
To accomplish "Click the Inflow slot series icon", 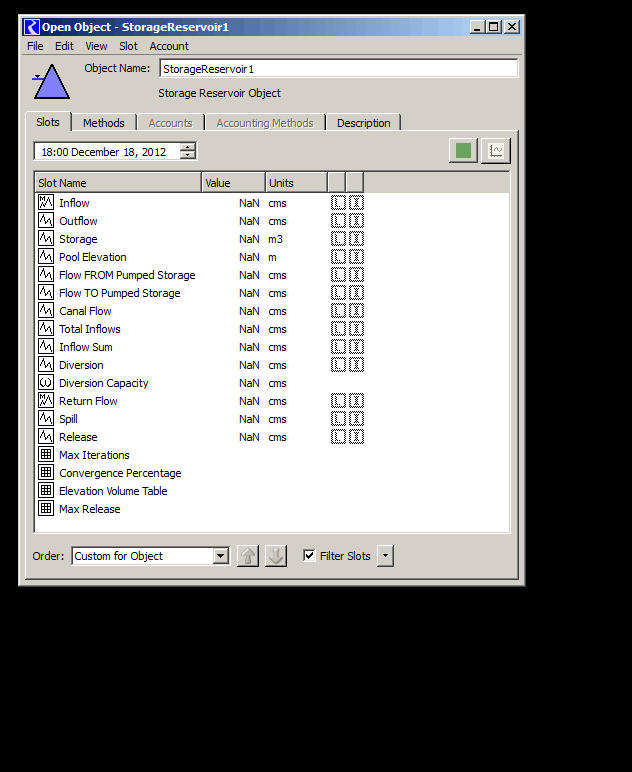I will pyautogui.click(x=46, y=202).
